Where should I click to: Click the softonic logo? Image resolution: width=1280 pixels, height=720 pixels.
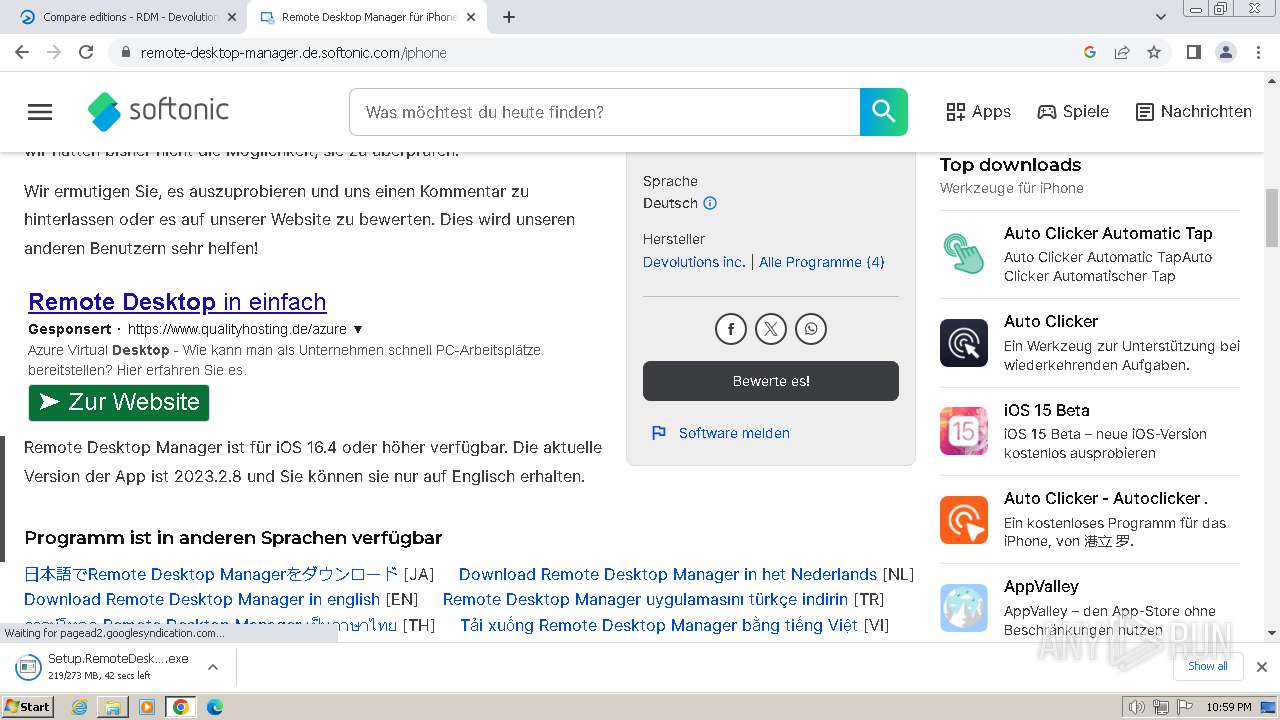[158, 111]
